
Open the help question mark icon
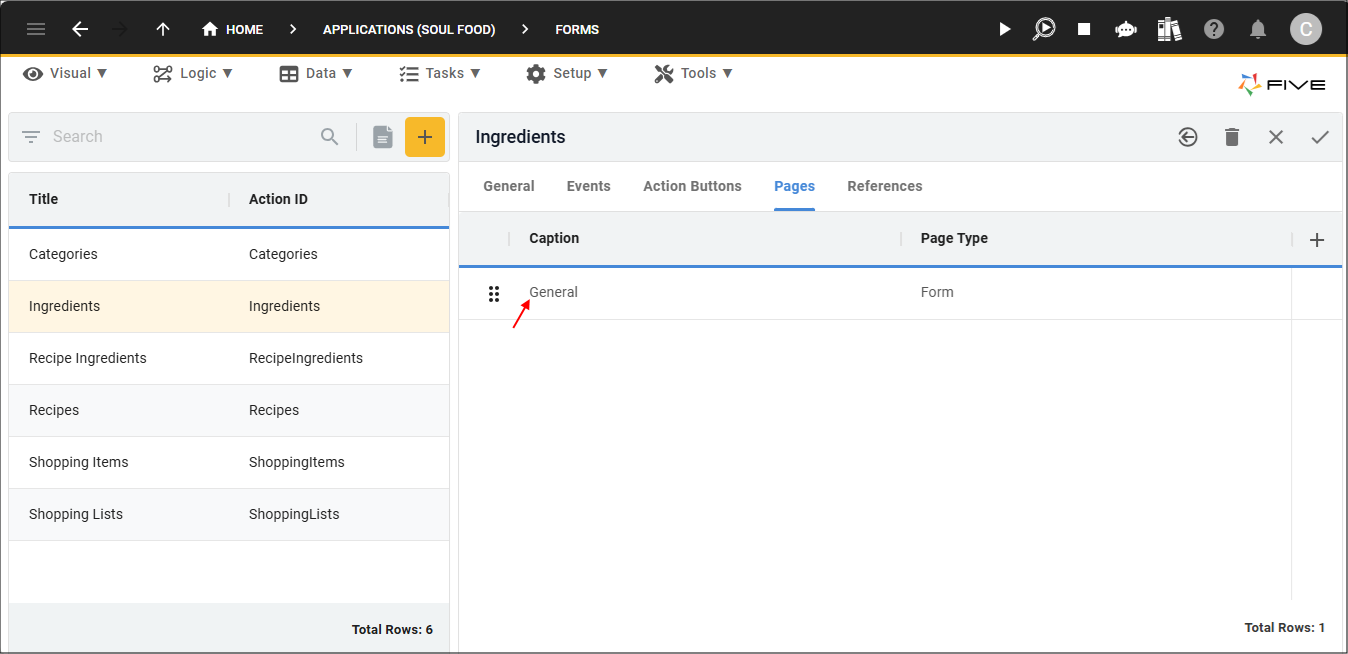1214,29
